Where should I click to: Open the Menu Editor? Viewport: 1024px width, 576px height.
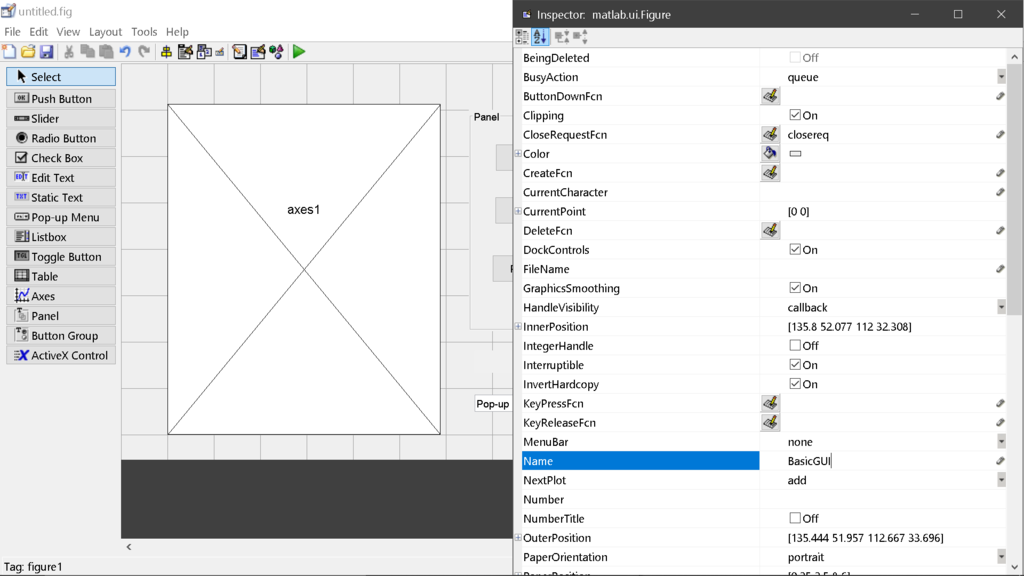(184, 53)
